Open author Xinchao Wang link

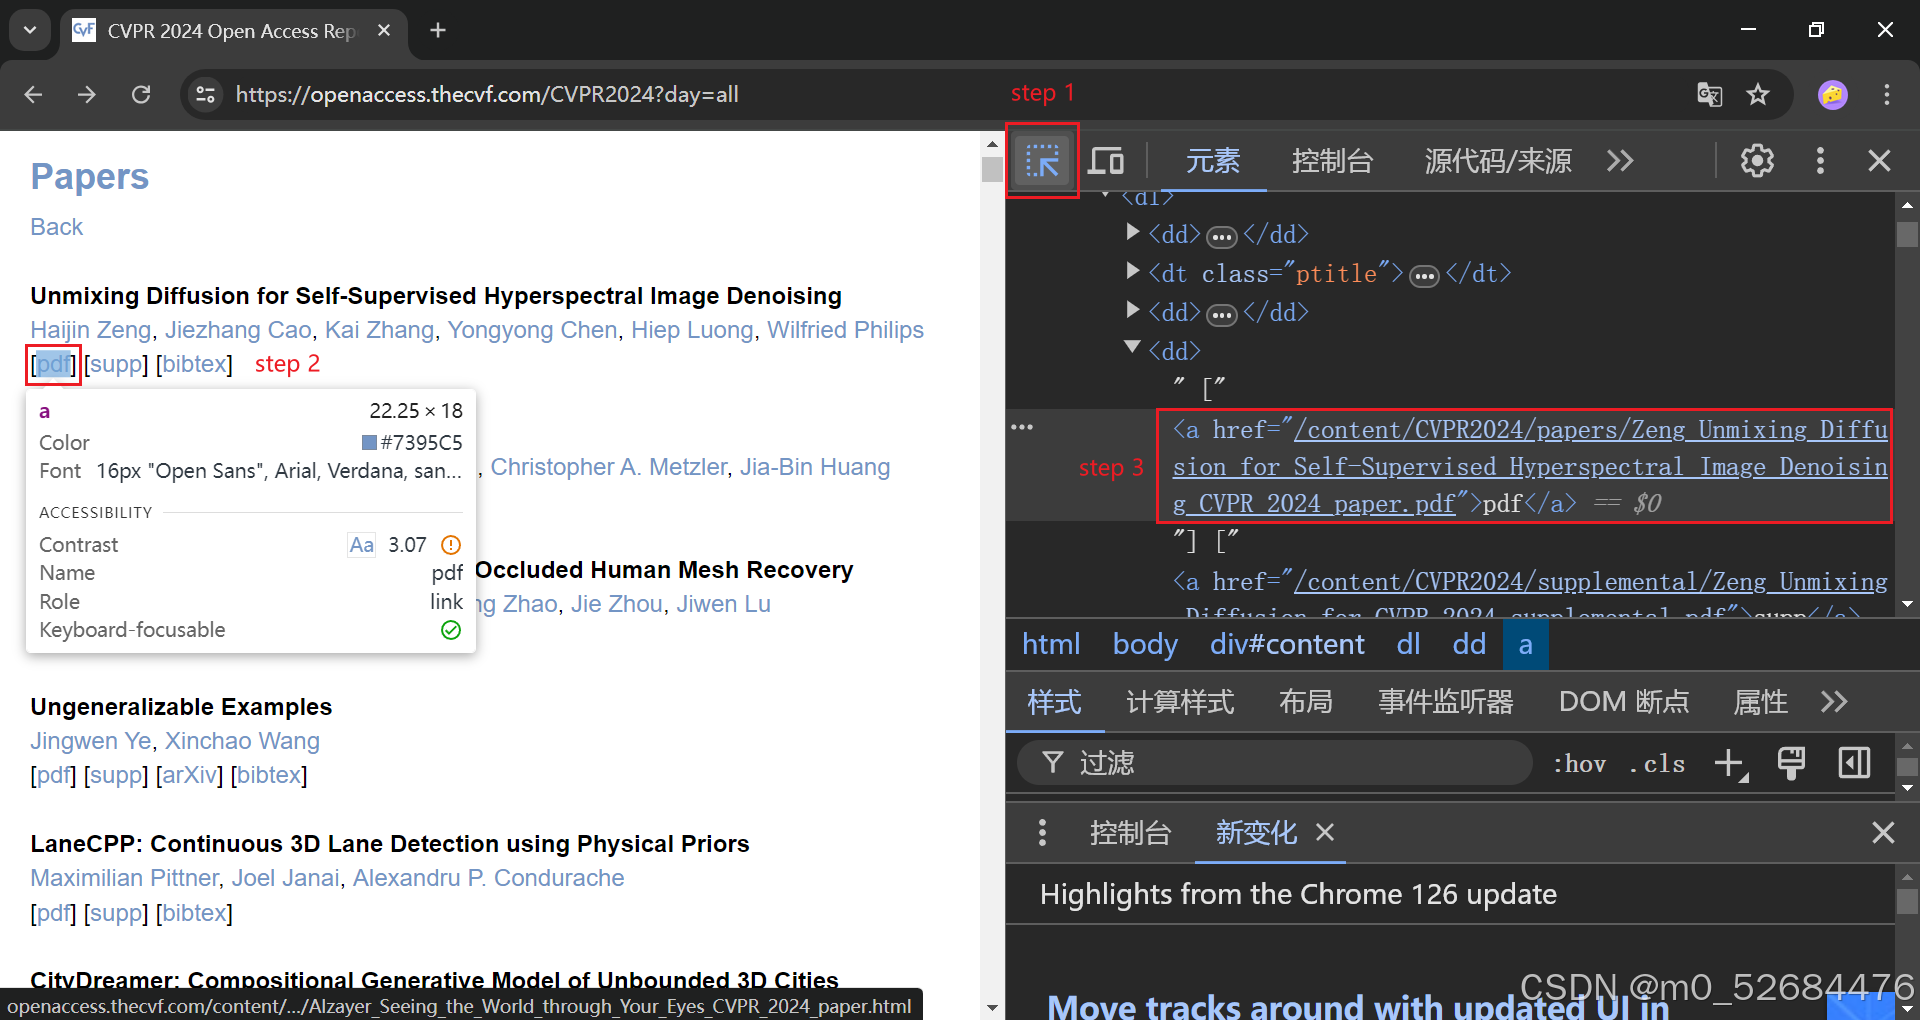242,741
